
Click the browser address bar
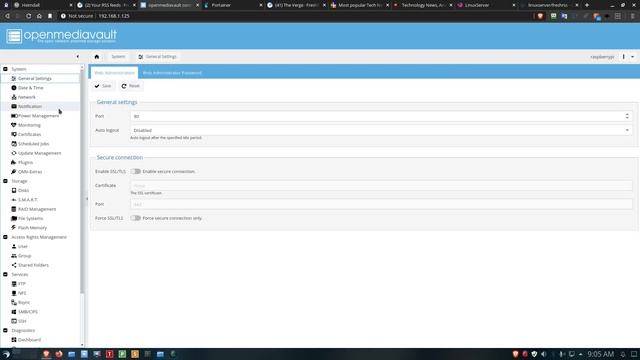(x=294, y=16)
